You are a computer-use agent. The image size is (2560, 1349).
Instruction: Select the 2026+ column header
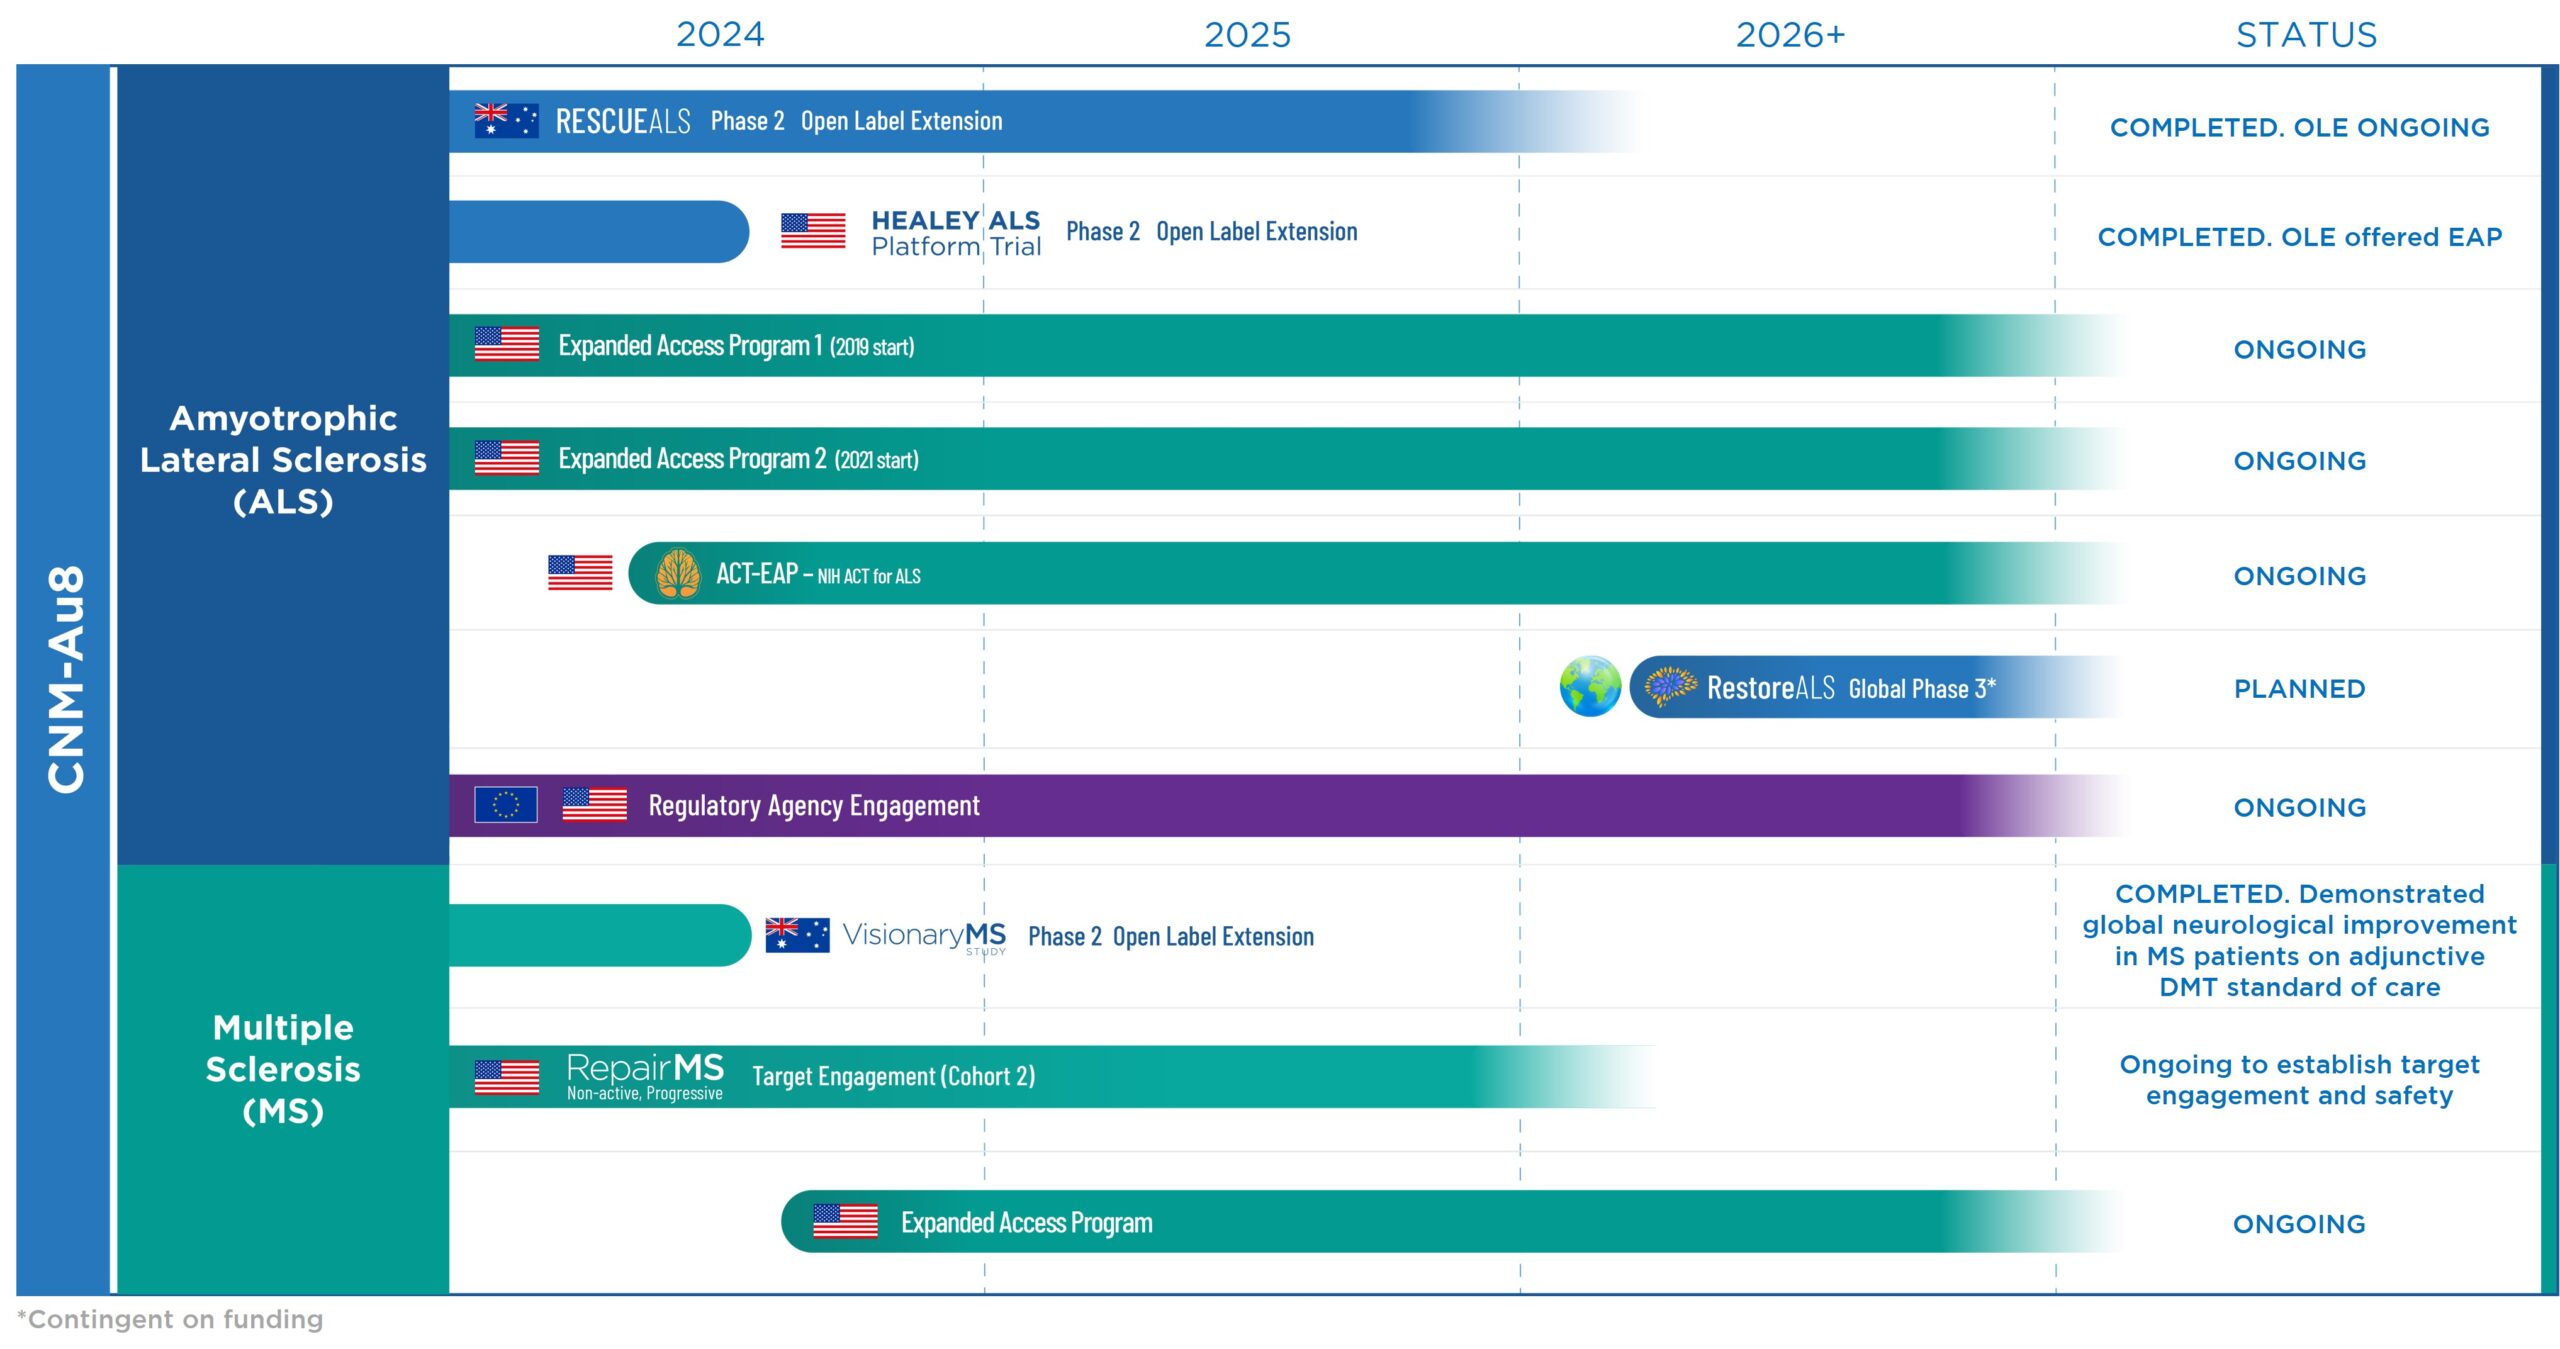point(1789,35)
